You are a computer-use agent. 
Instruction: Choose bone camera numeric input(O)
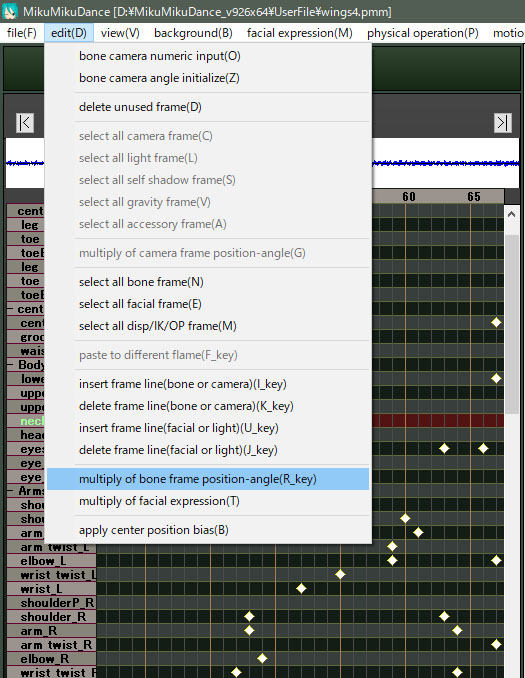point(208,56)
